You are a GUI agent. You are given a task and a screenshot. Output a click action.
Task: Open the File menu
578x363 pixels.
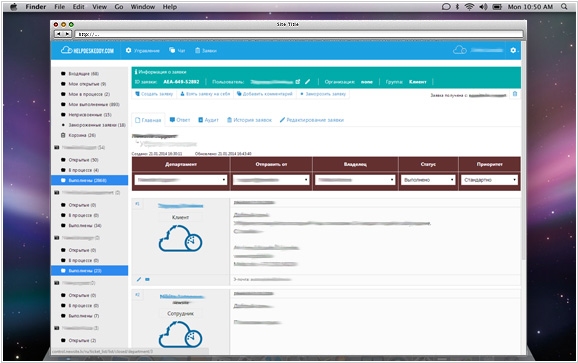tap(59, 7)
